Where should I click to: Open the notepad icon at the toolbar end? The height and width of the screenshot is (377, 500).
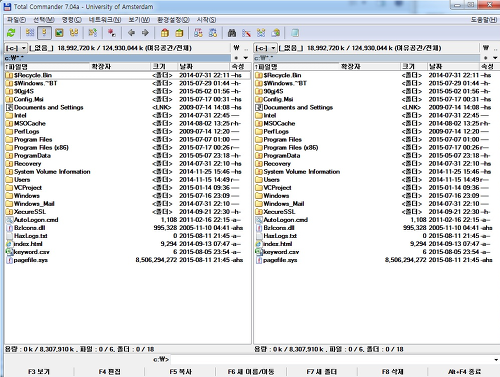click(295, 33)
